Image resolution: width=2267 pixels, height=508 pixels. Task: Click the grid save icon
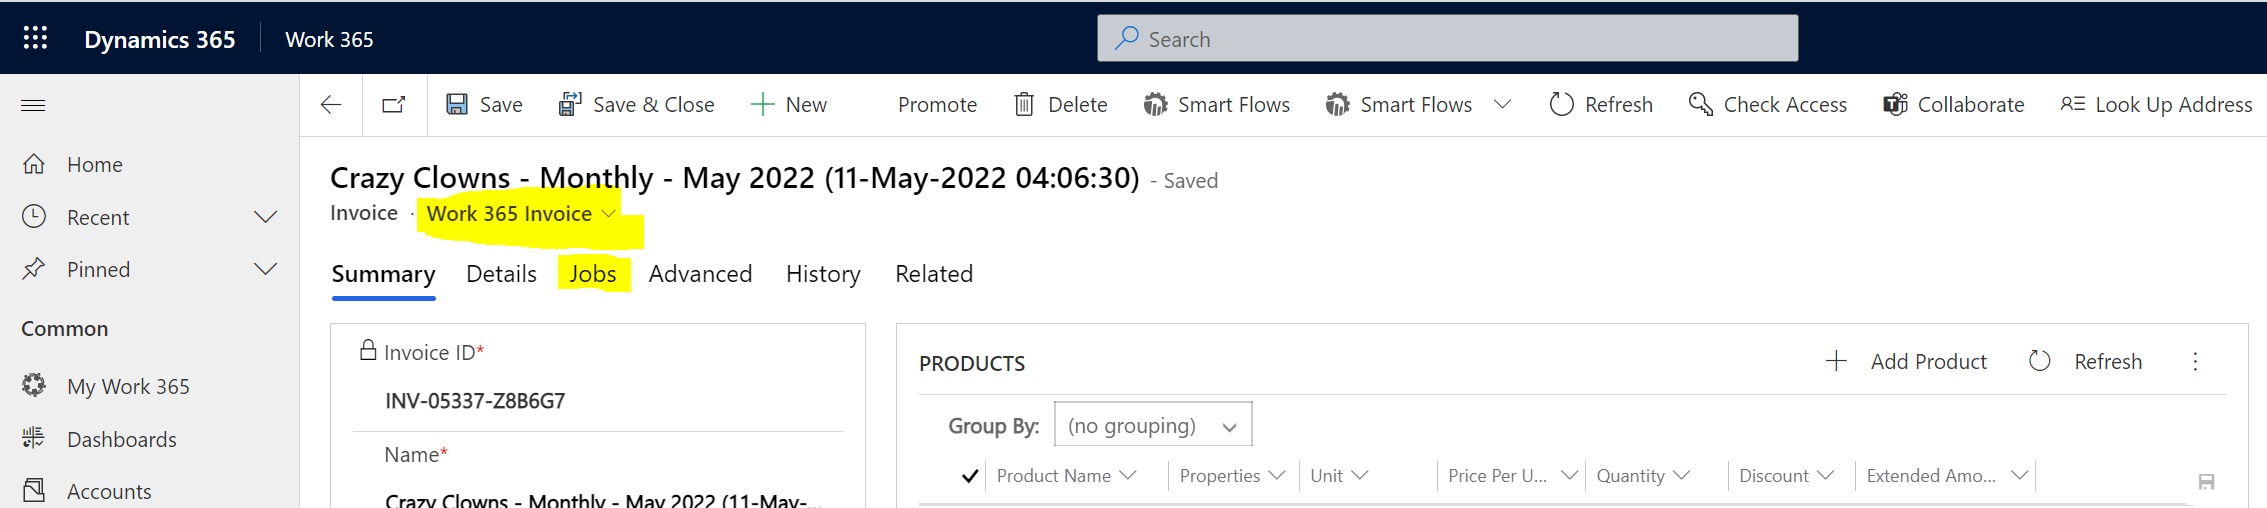coord(2206,482)
